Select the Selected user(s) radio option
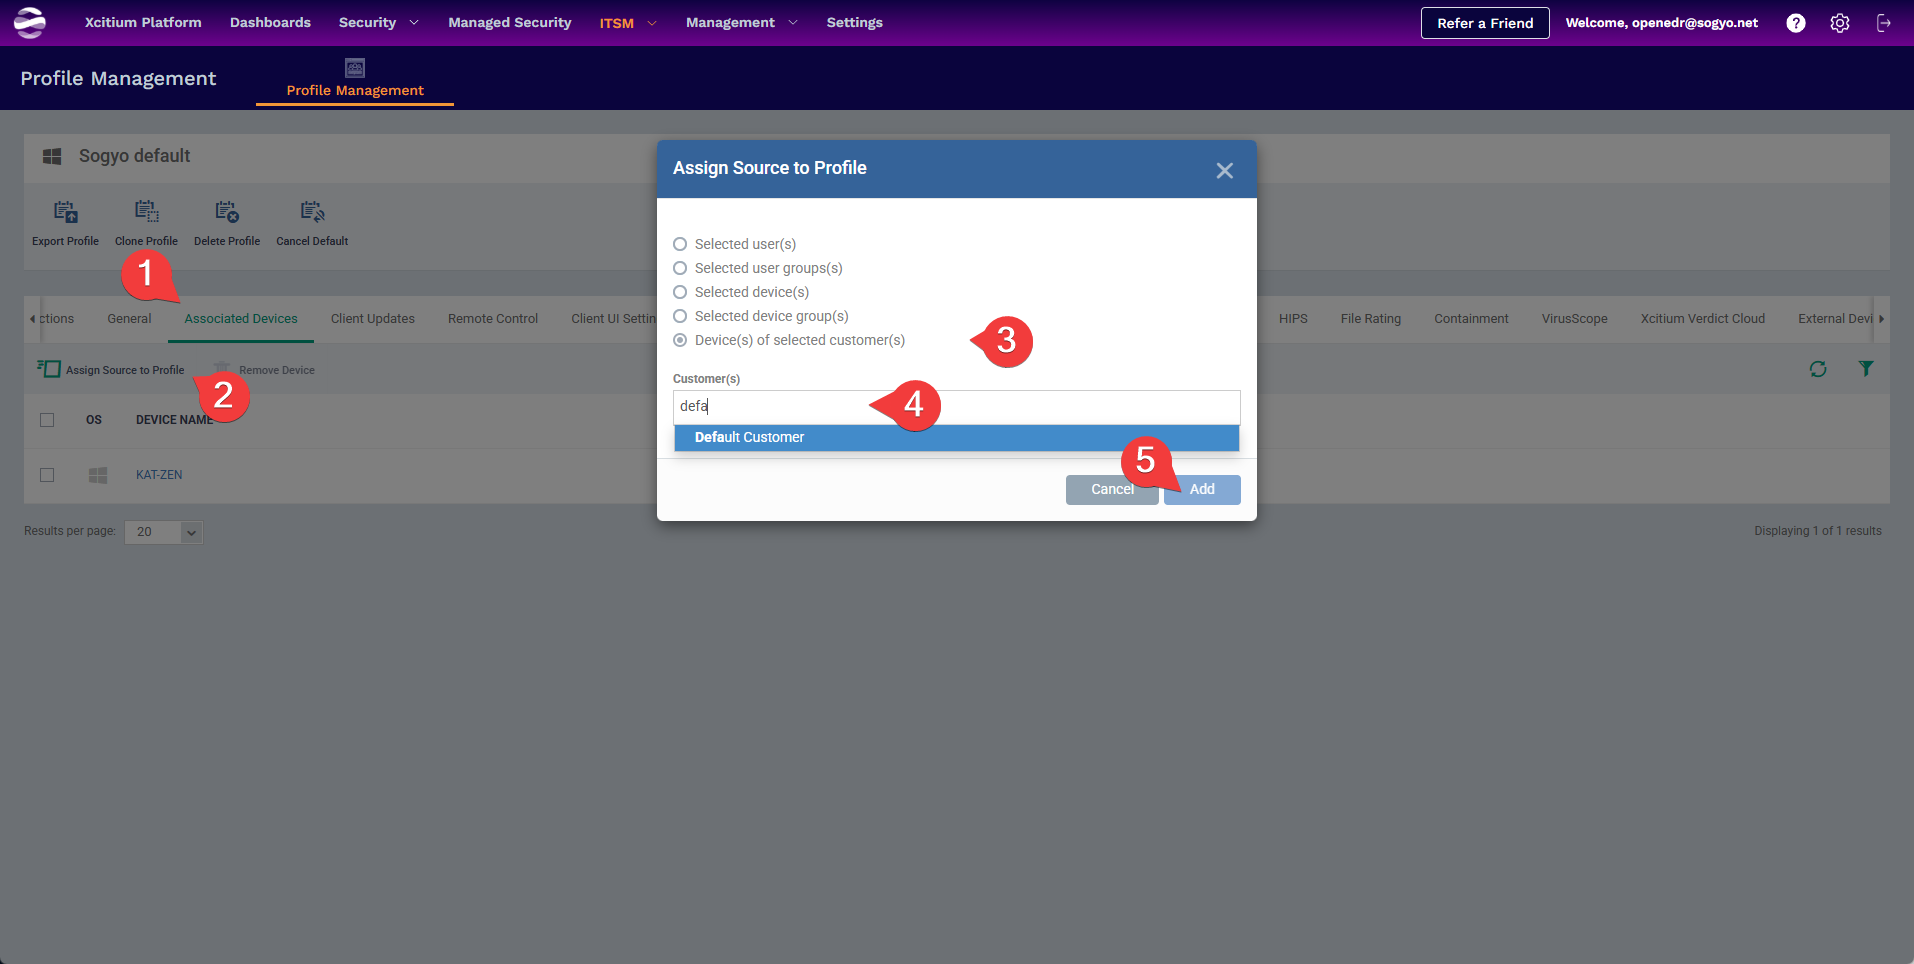The image size is (1914, 964). pyautogui.click(x=680, y=244)
